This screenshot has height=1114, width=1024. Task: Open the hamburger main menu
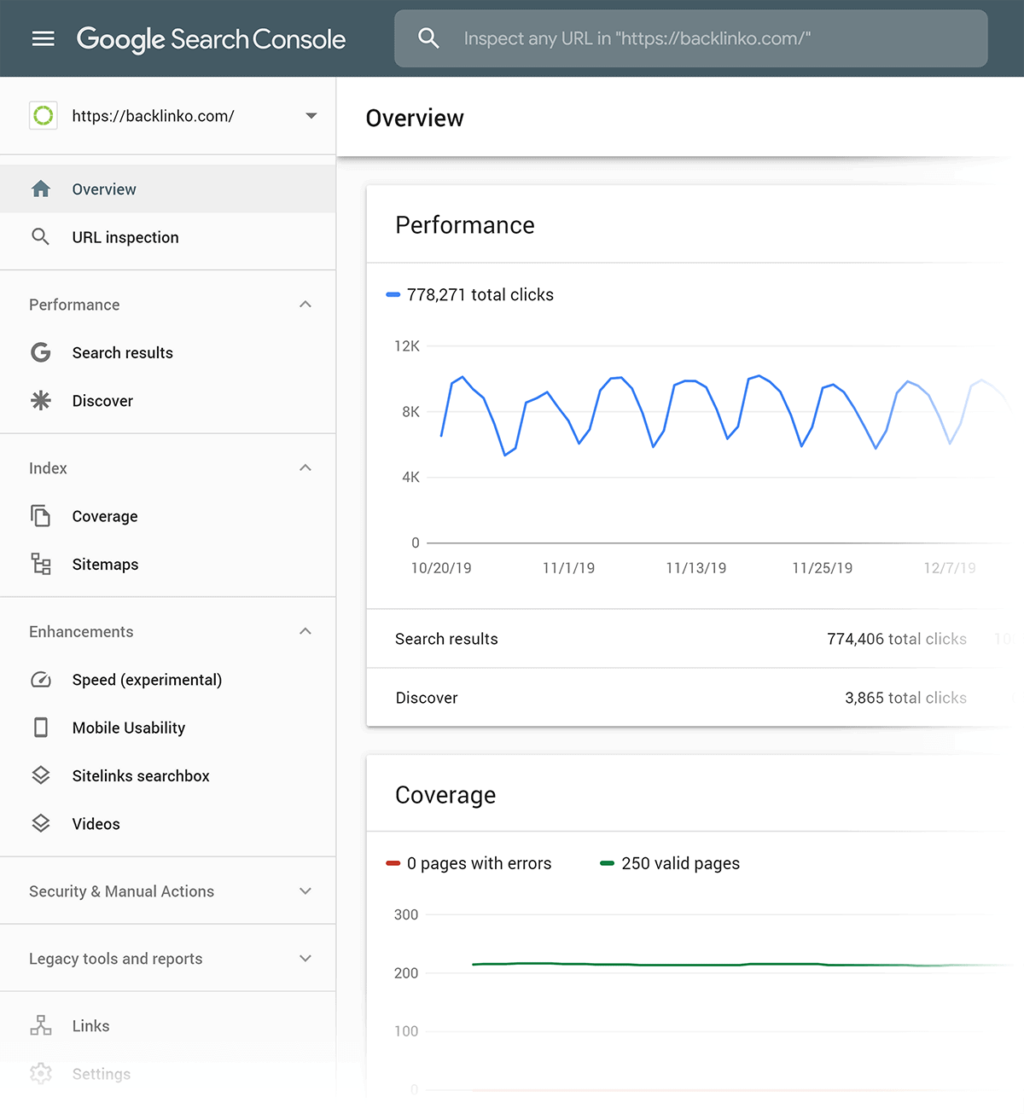click(43, 39)
